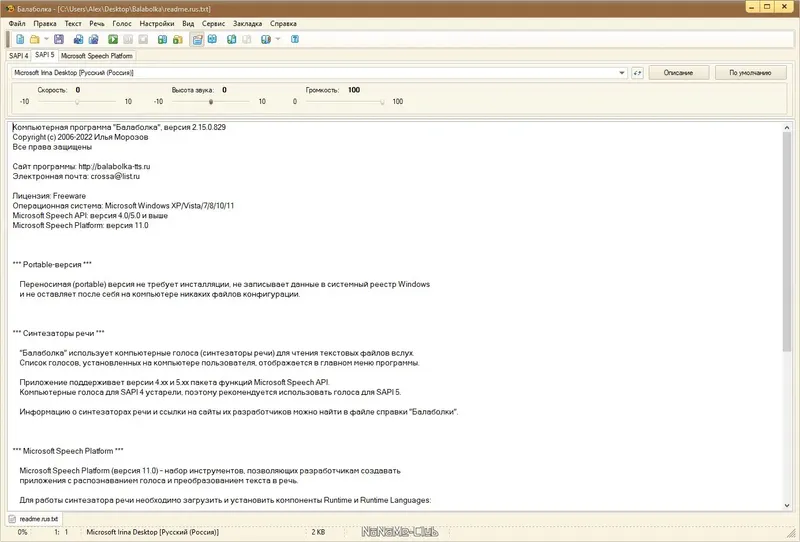Image resolution: width=800 pixels, height=542 pixels.
Task: Open the Текст menu
Action: pyautogui.click(x=73, y=23)
